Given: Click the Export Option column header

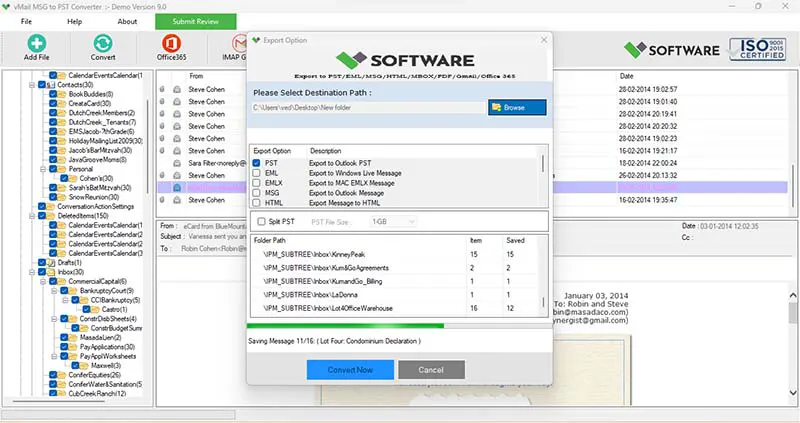Looking at the screenshot, I should pos(272,151).
